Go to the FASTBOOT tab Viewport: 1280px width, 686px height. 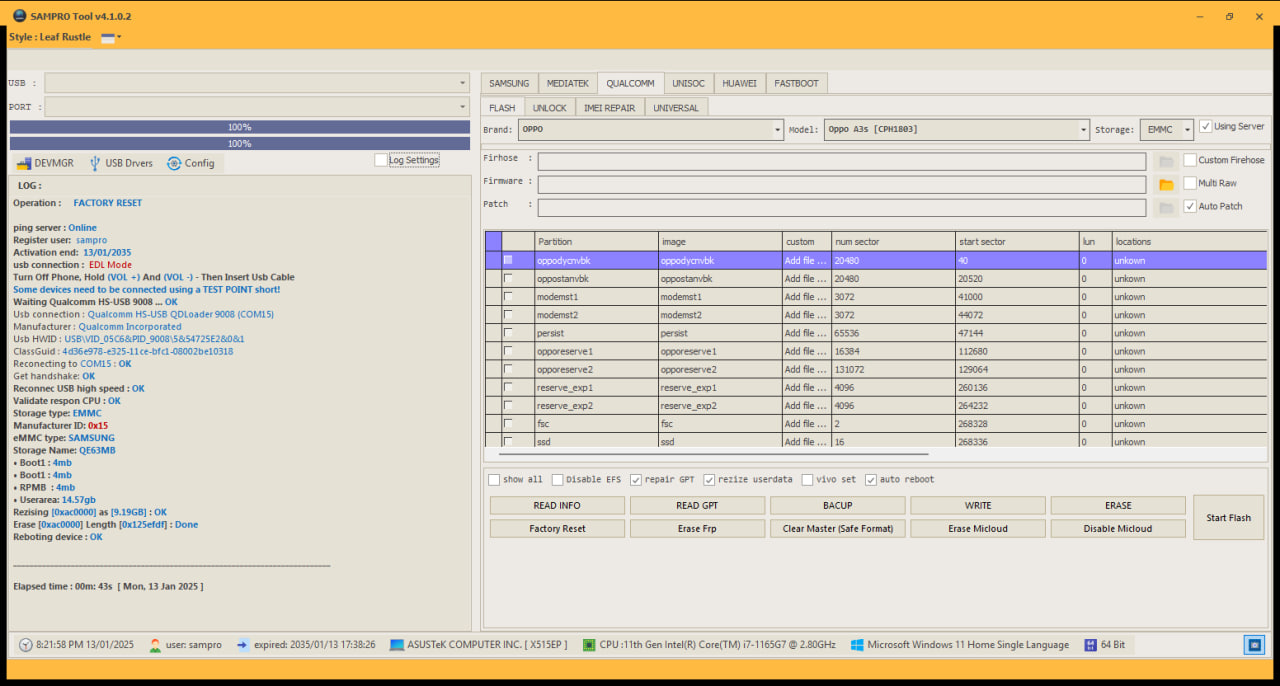797,83
